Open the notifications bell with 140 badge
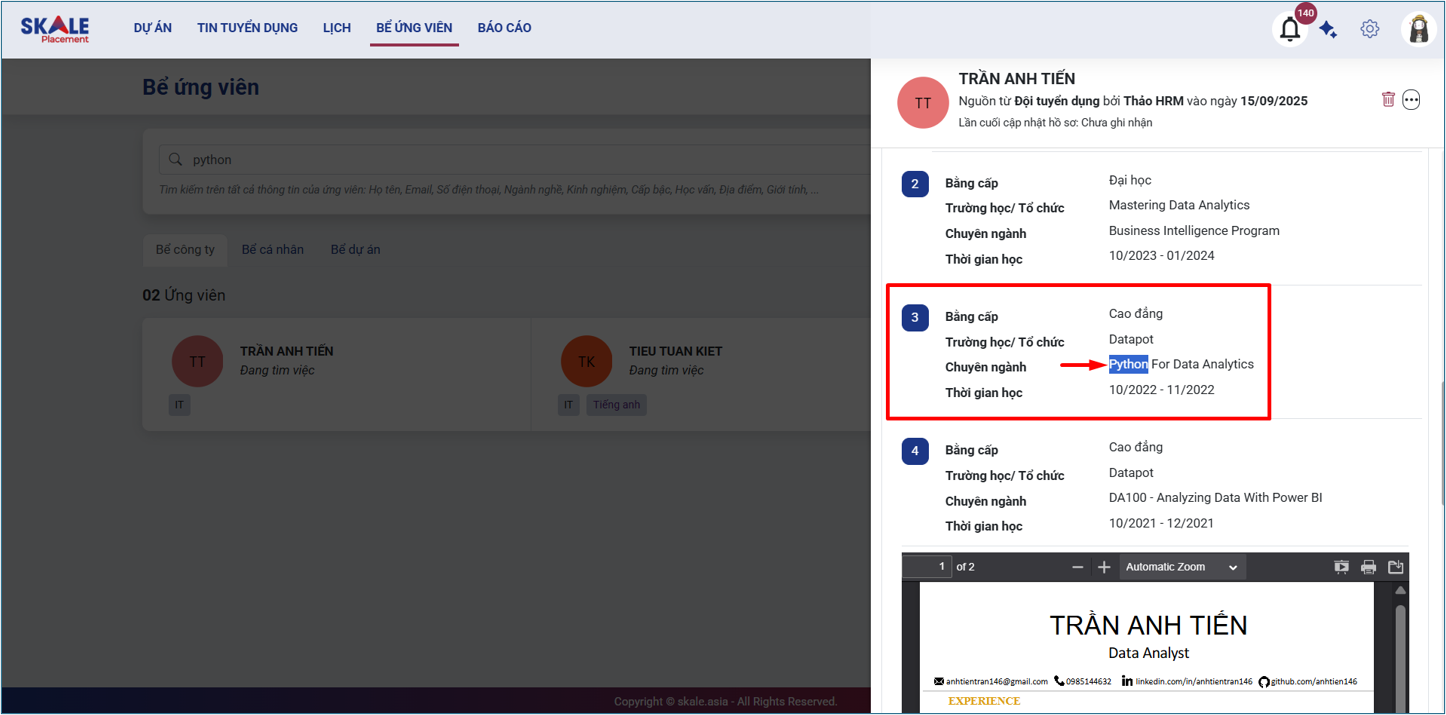This screenshot has height=715, width=1446. tap(1290, 29)
